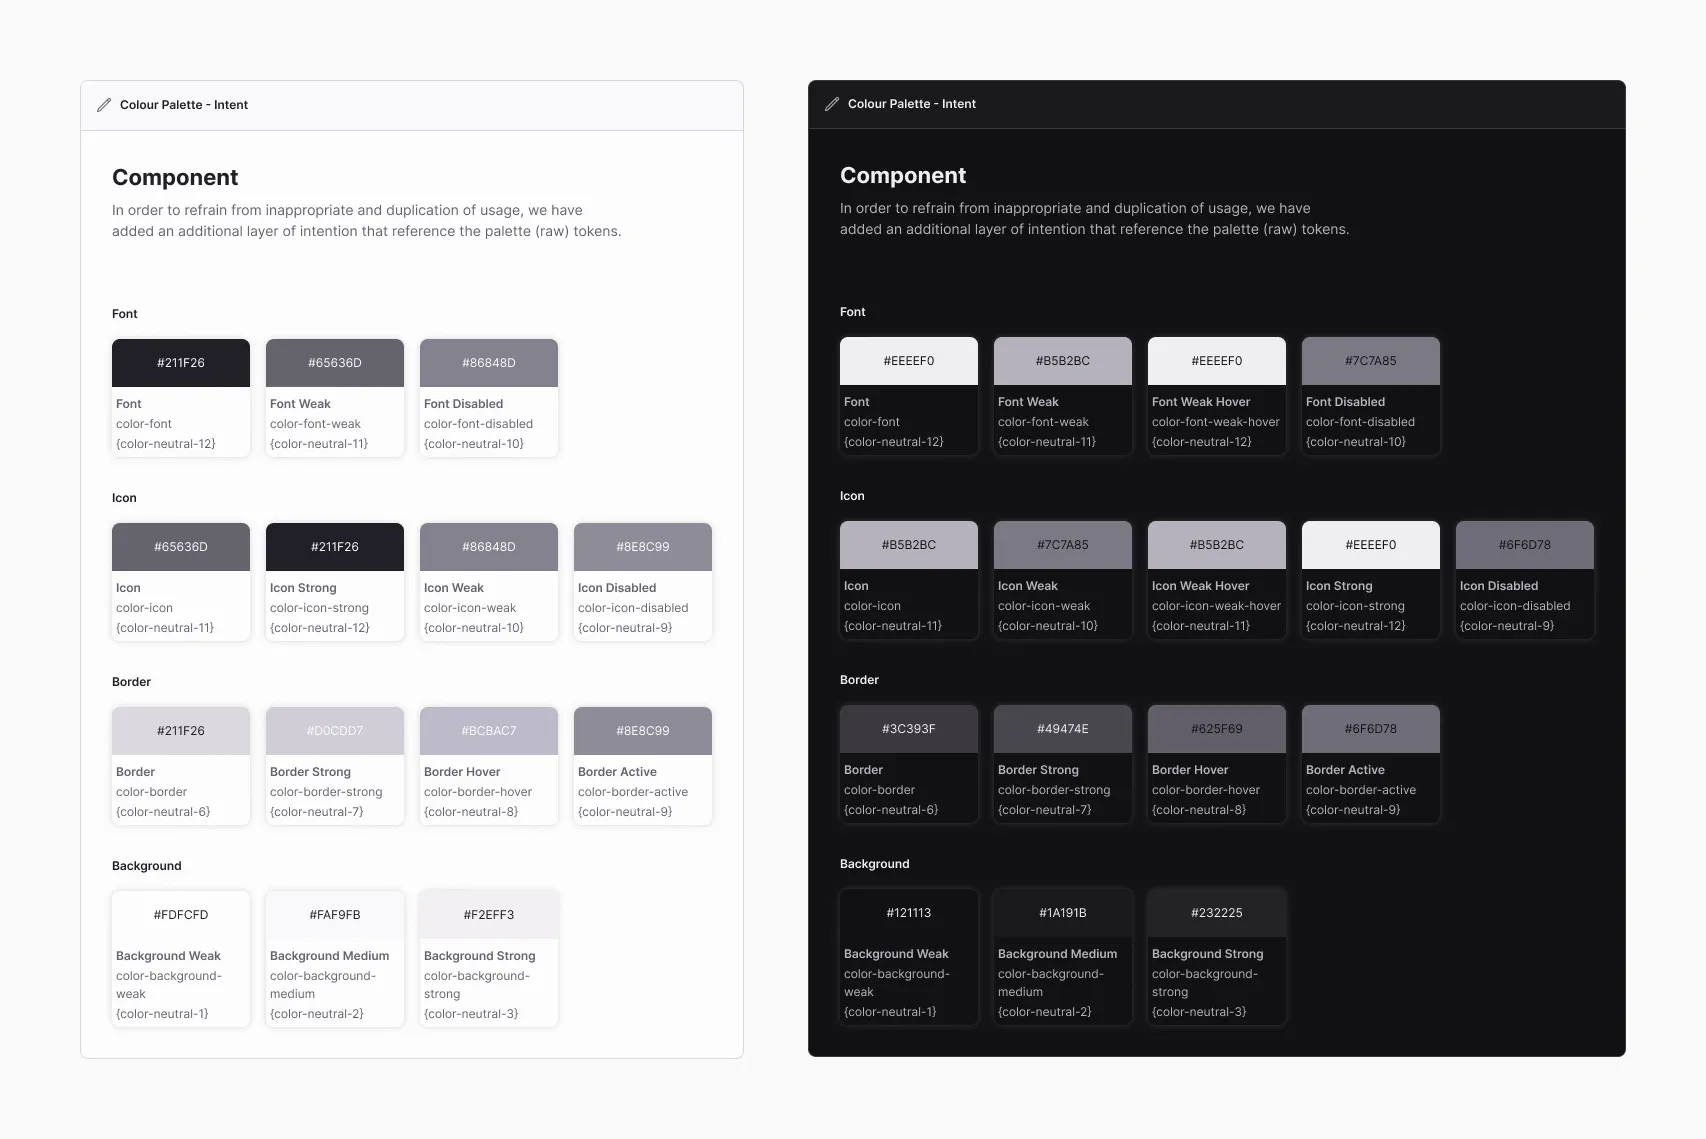Click '{color-neutral-3}' text in the dark panel
This screenshot has width=1706, height=1139.
[x=1199, y=1012]
